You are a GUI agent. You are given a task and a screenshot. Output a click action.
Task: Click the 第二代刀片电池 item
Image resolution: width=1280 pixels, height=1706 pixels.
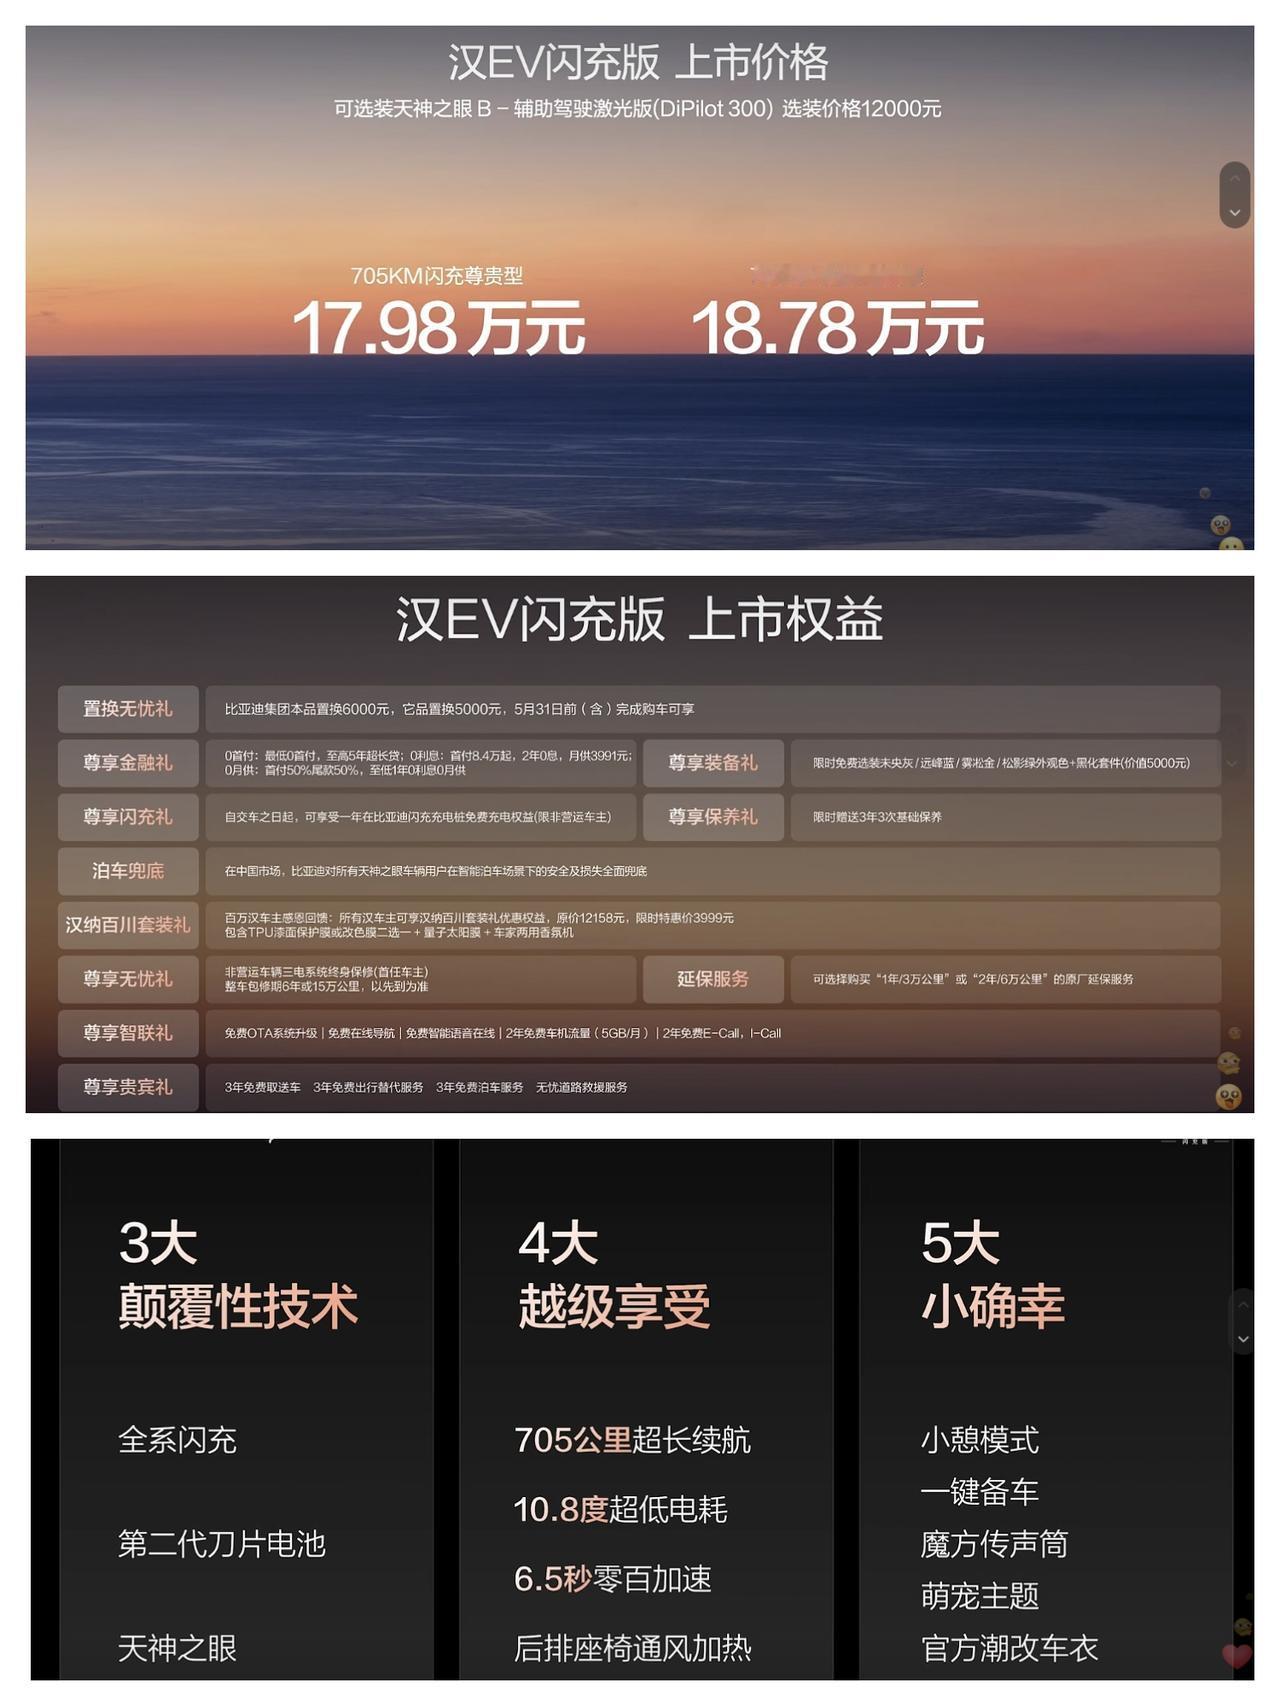pyautogui.click(x=222, y=1544)
